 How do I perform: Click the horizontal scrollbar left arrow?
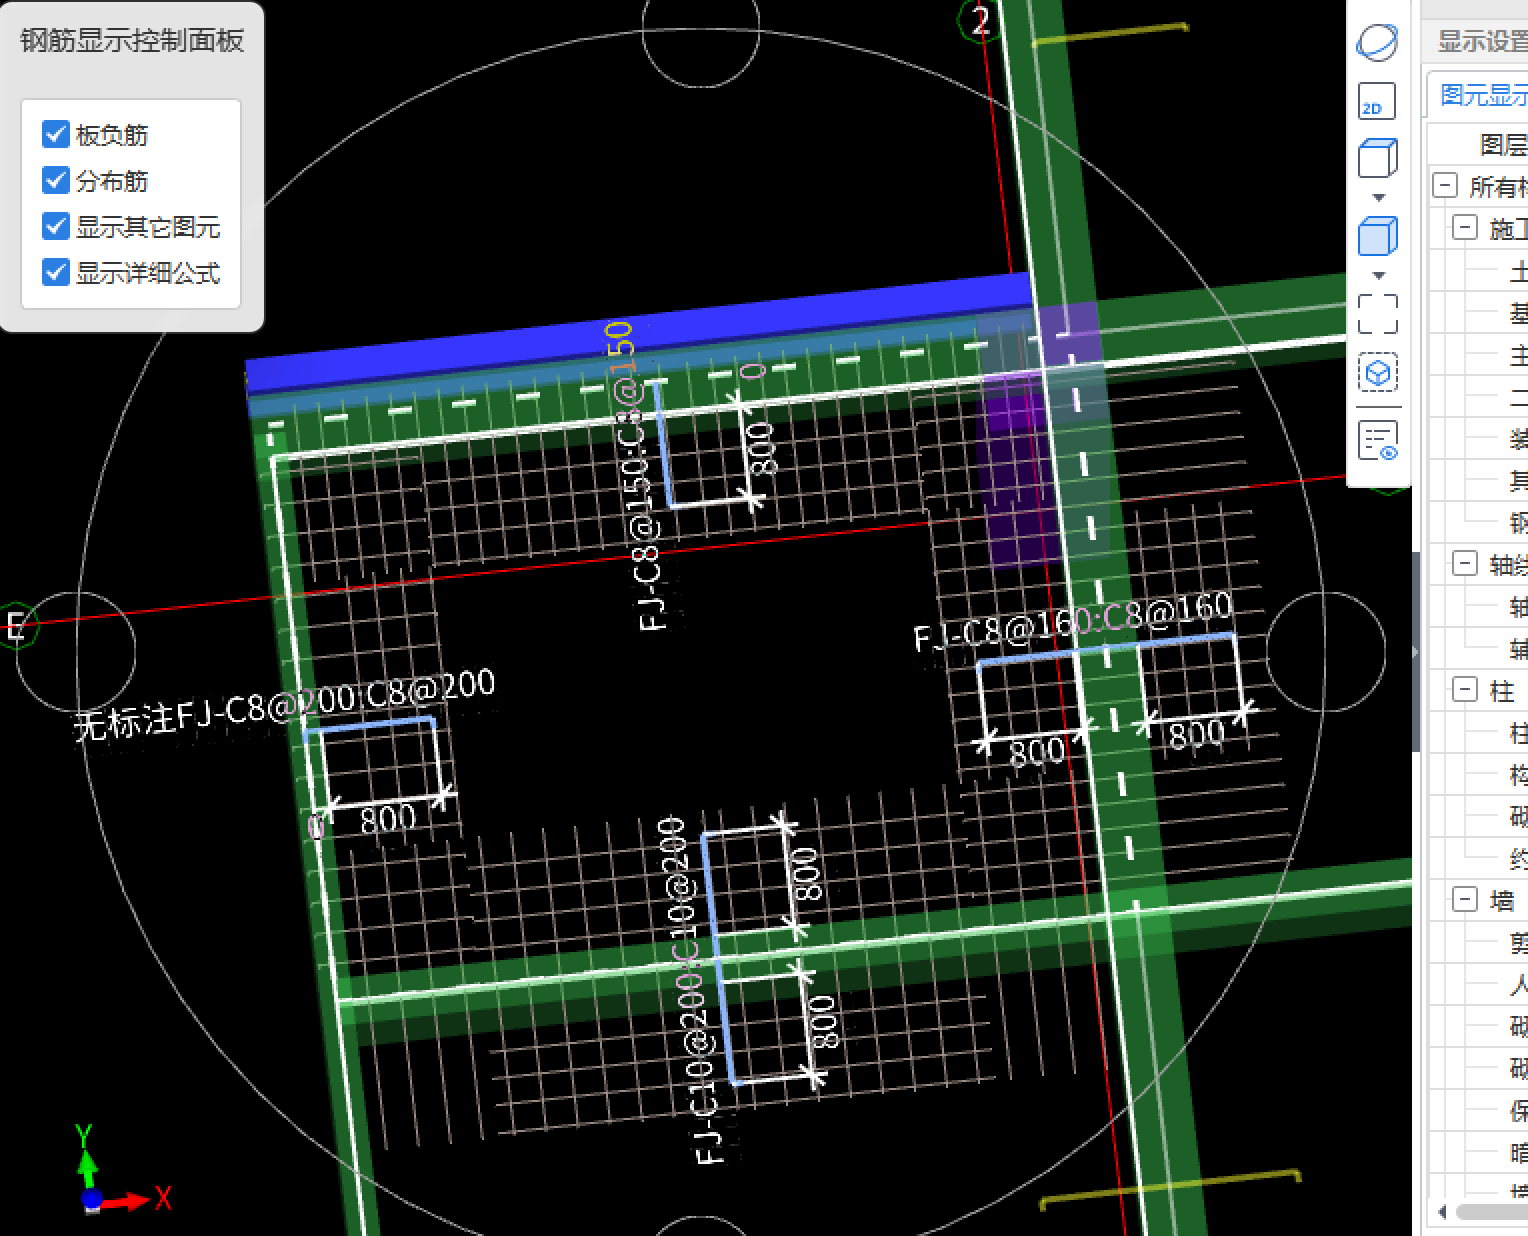[1442, 1212]
